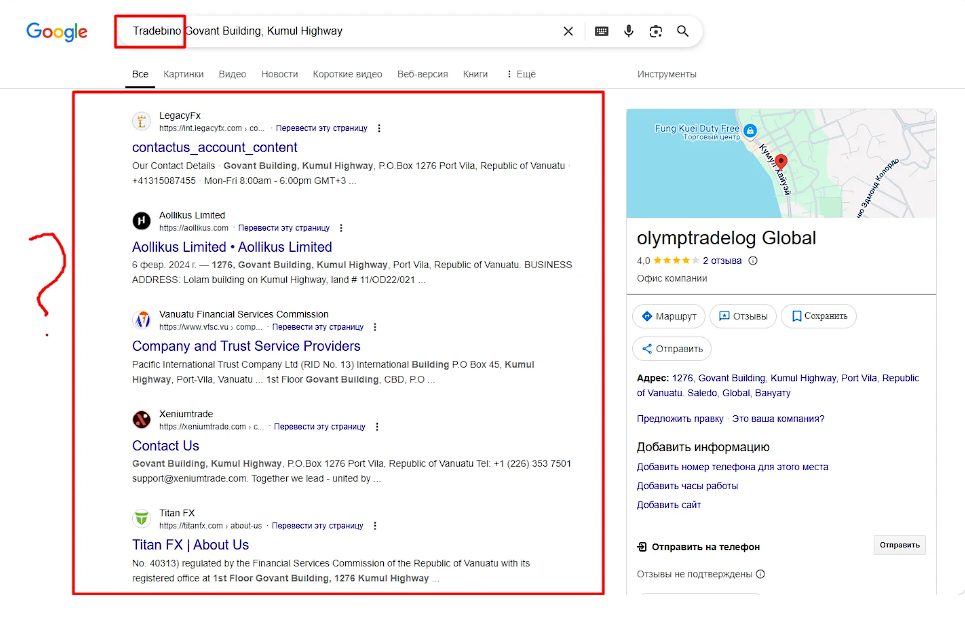Open search by image camera icon

[655, 31]
